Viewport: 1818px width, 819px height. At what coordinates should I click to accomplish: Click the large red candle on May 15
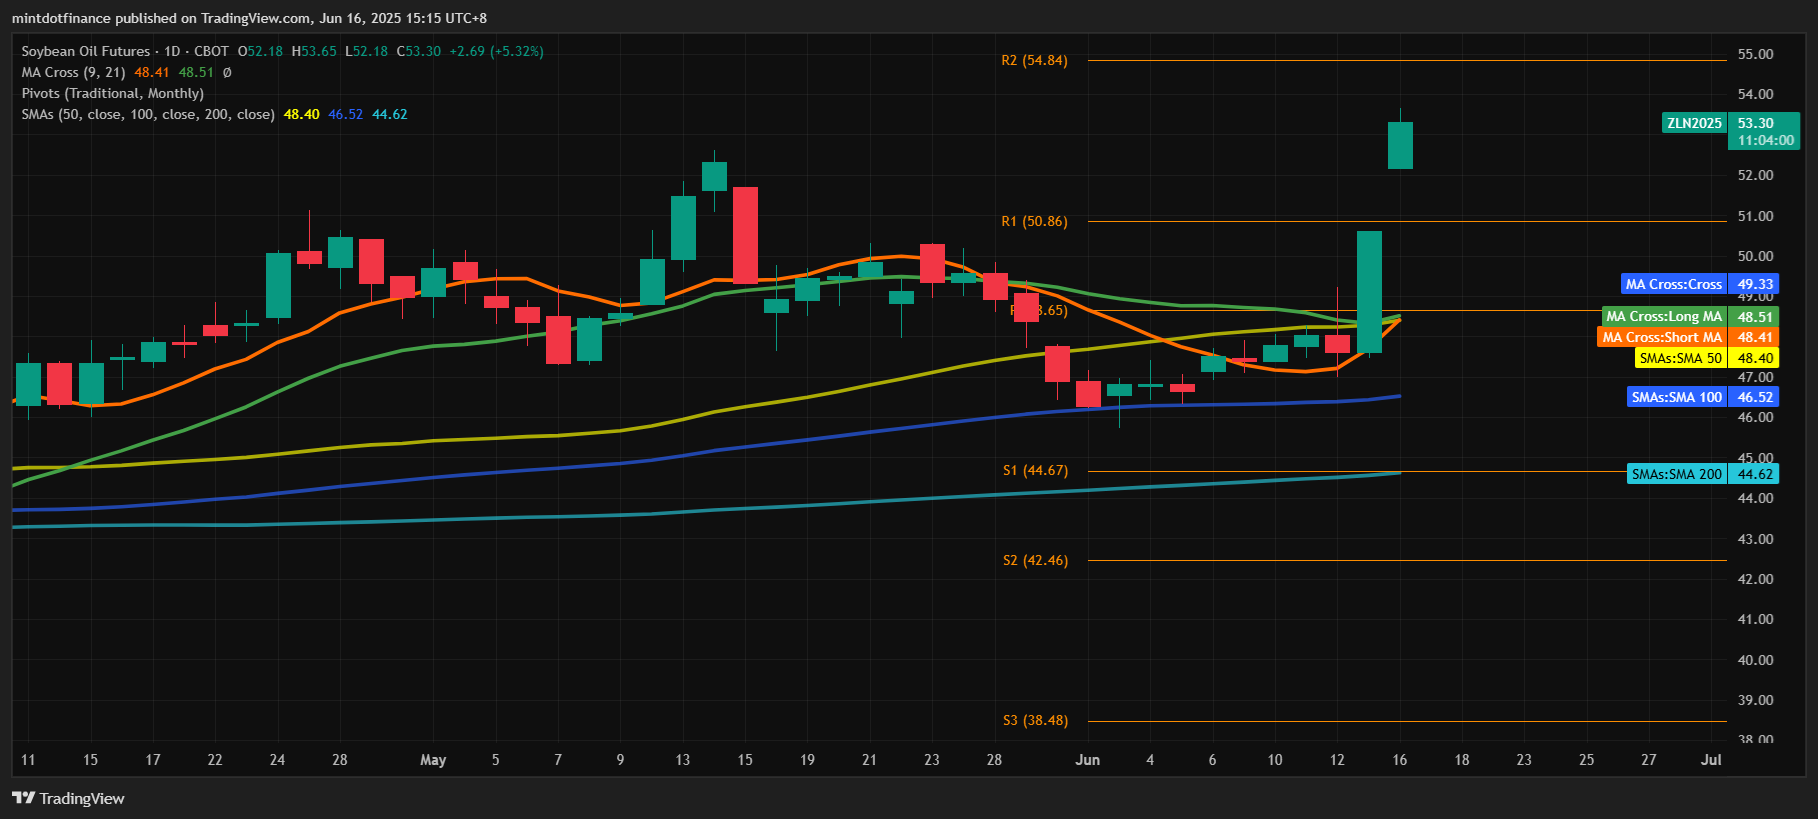tap(745, 235)
